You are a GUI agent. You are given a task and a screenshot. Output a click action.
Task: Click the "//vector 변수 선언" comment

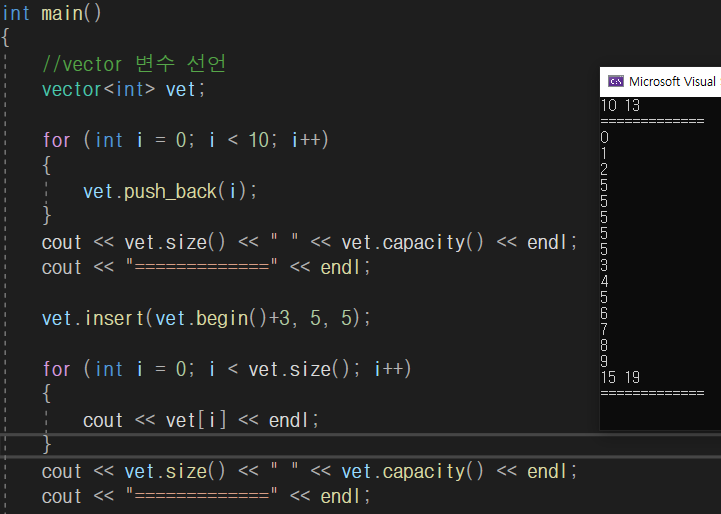point(134,64)
